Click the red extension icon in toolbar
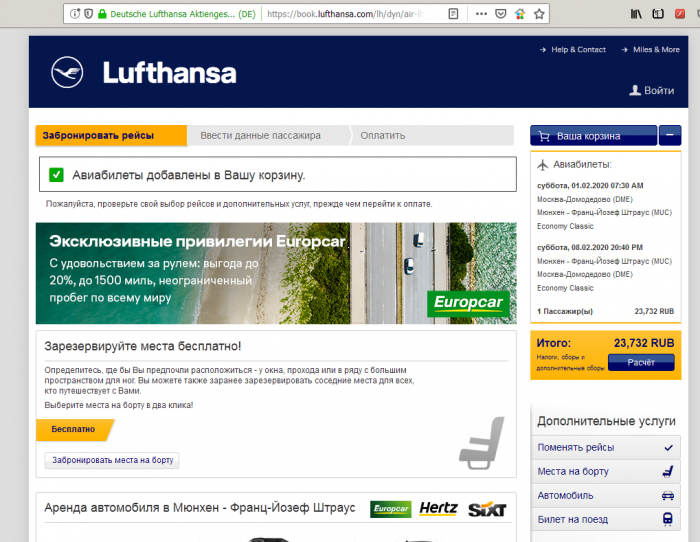Image resolution: width=700 pixels, height=542 pixels. 680,14
